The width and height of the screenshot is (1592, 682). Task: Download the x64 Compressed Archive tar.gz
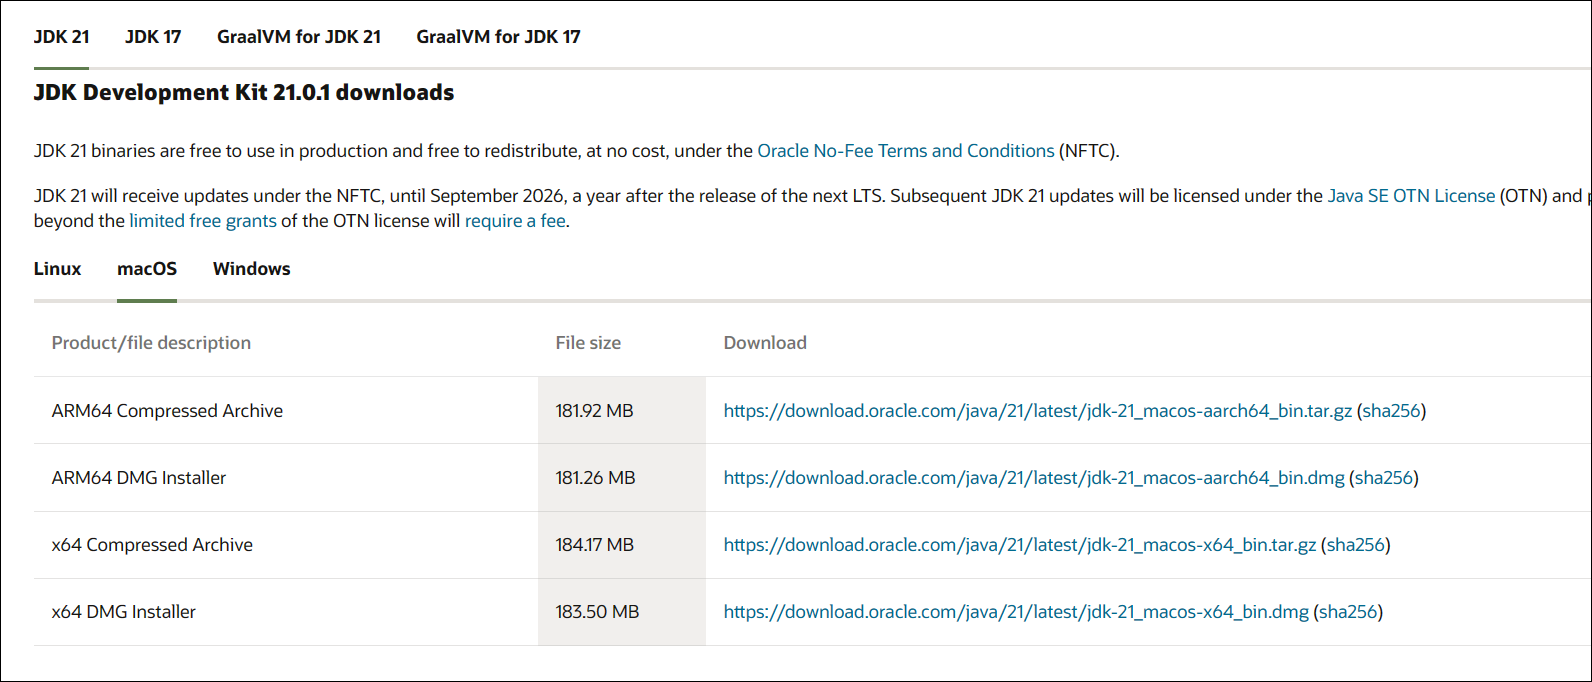pos(1020,544)
